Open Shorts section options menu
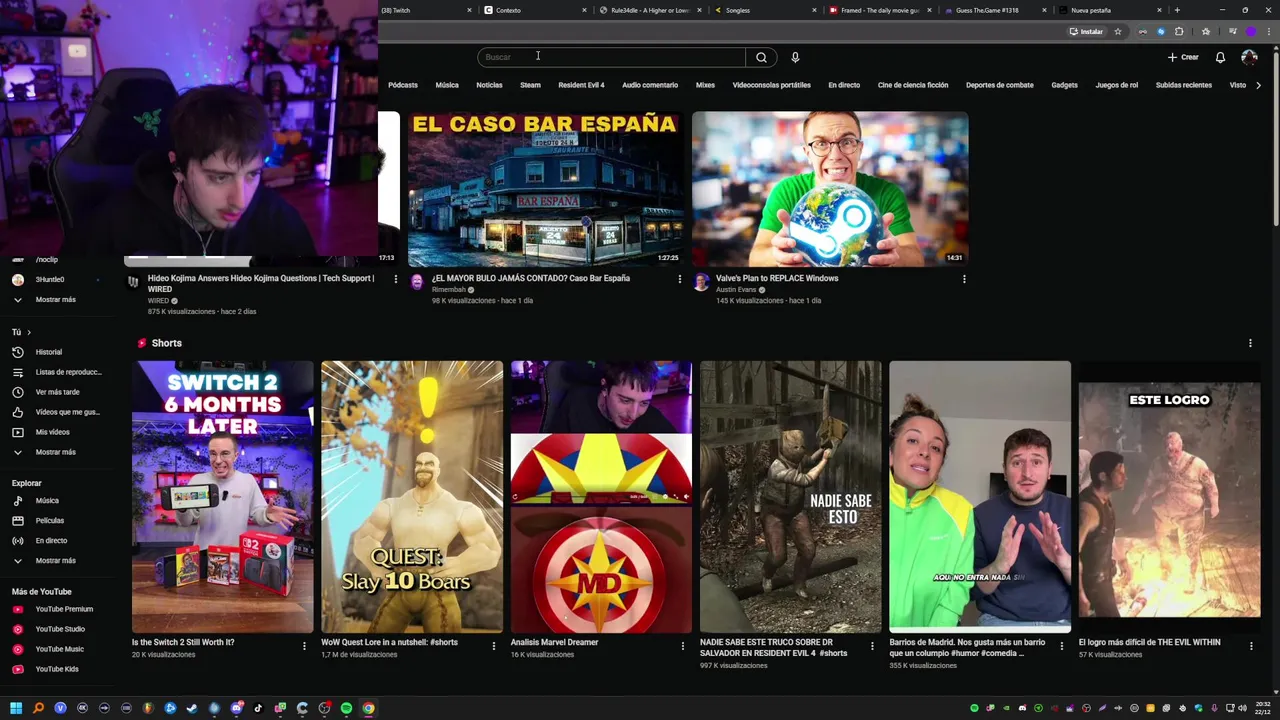 click(1250, 343)
